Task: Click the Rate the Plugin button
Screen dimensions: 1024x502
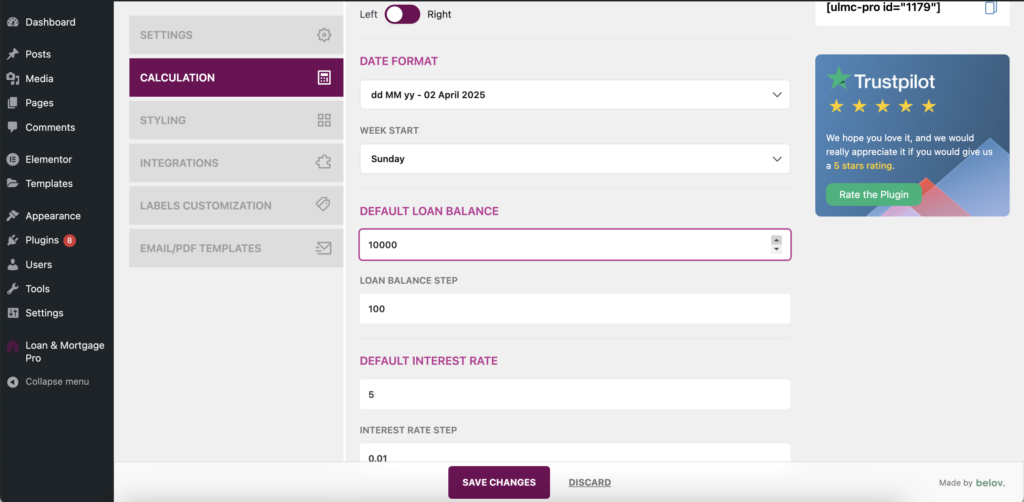Action: 873,195
